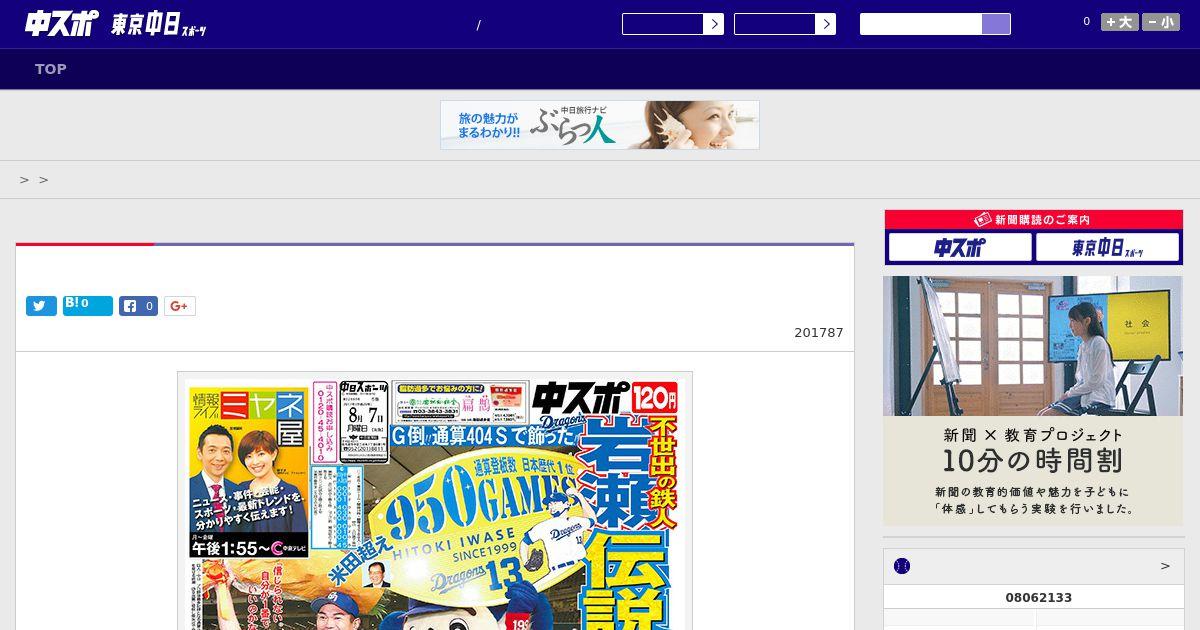Open the TOP menu item

click(x=51, y=69)
